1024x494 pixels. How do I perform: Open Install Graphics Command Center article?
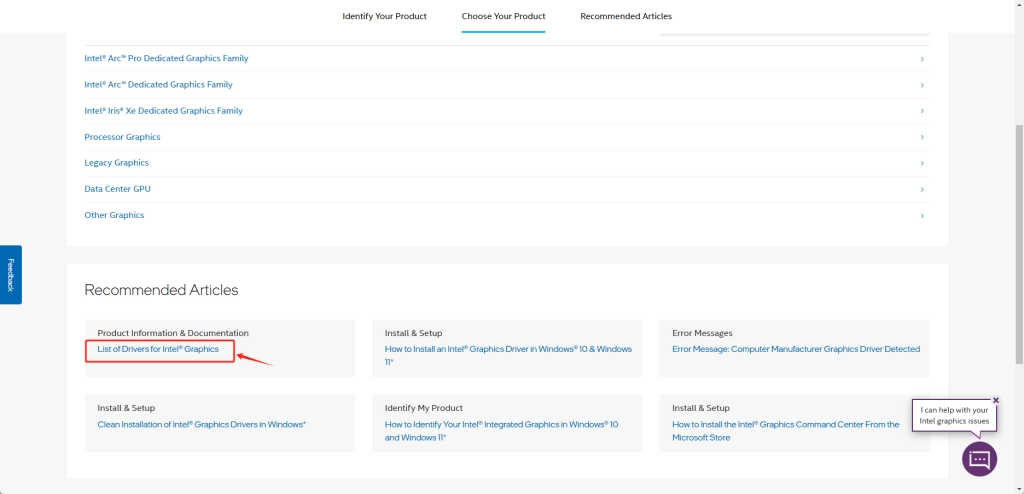coord(786,431)
